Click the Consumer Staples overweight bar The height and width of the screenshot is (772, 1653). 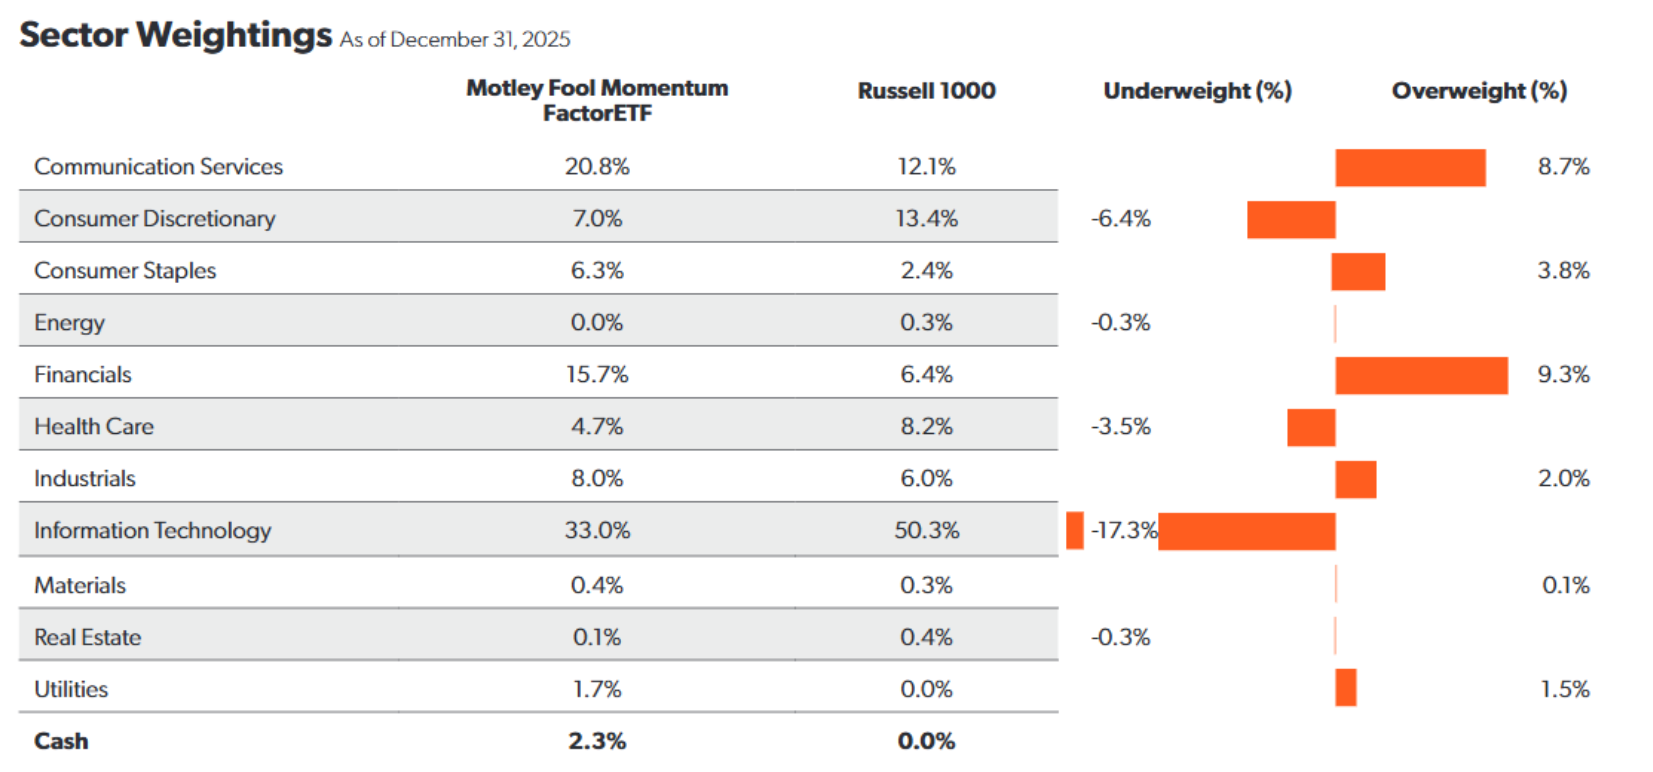pyautogui.click(x=1358, y=272)
